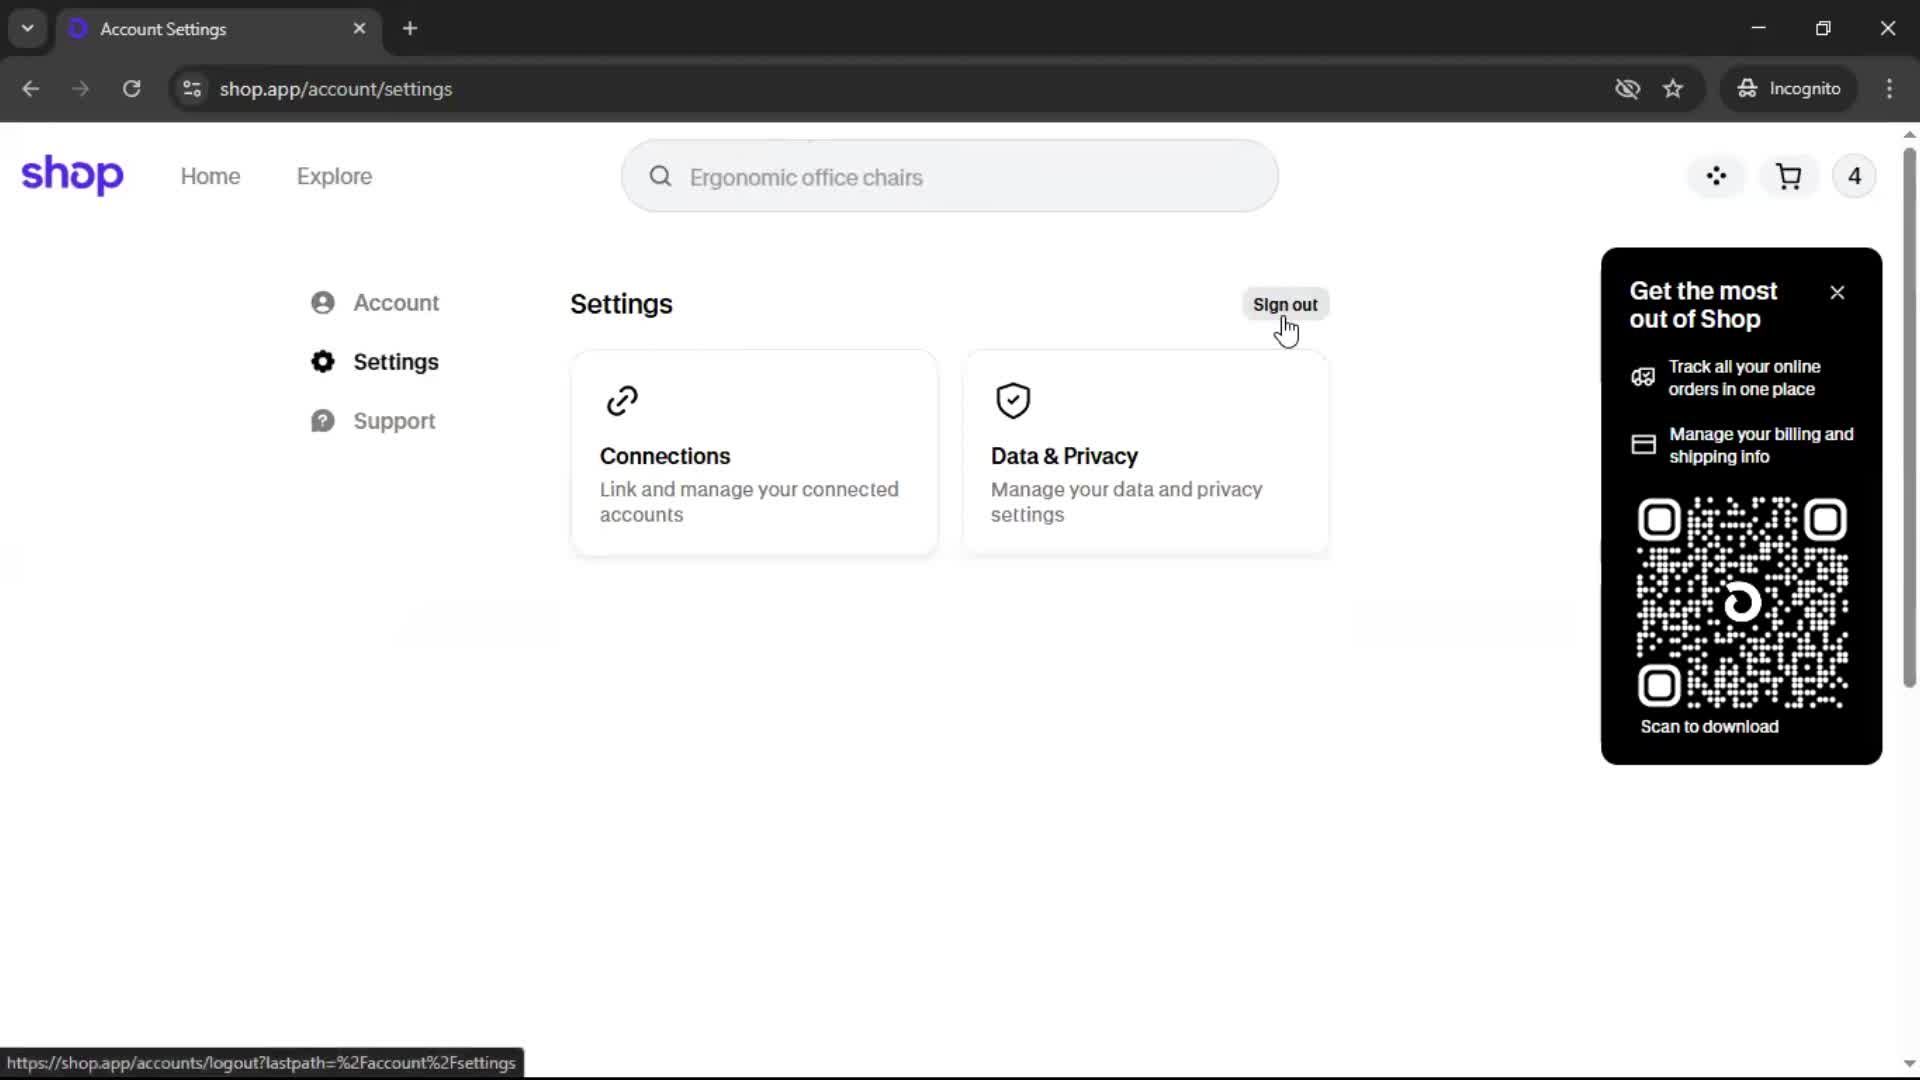The width and height of the screenshot is (1920, 1080).
Task: Click the Connections link icon card
Action: point(754,453)
